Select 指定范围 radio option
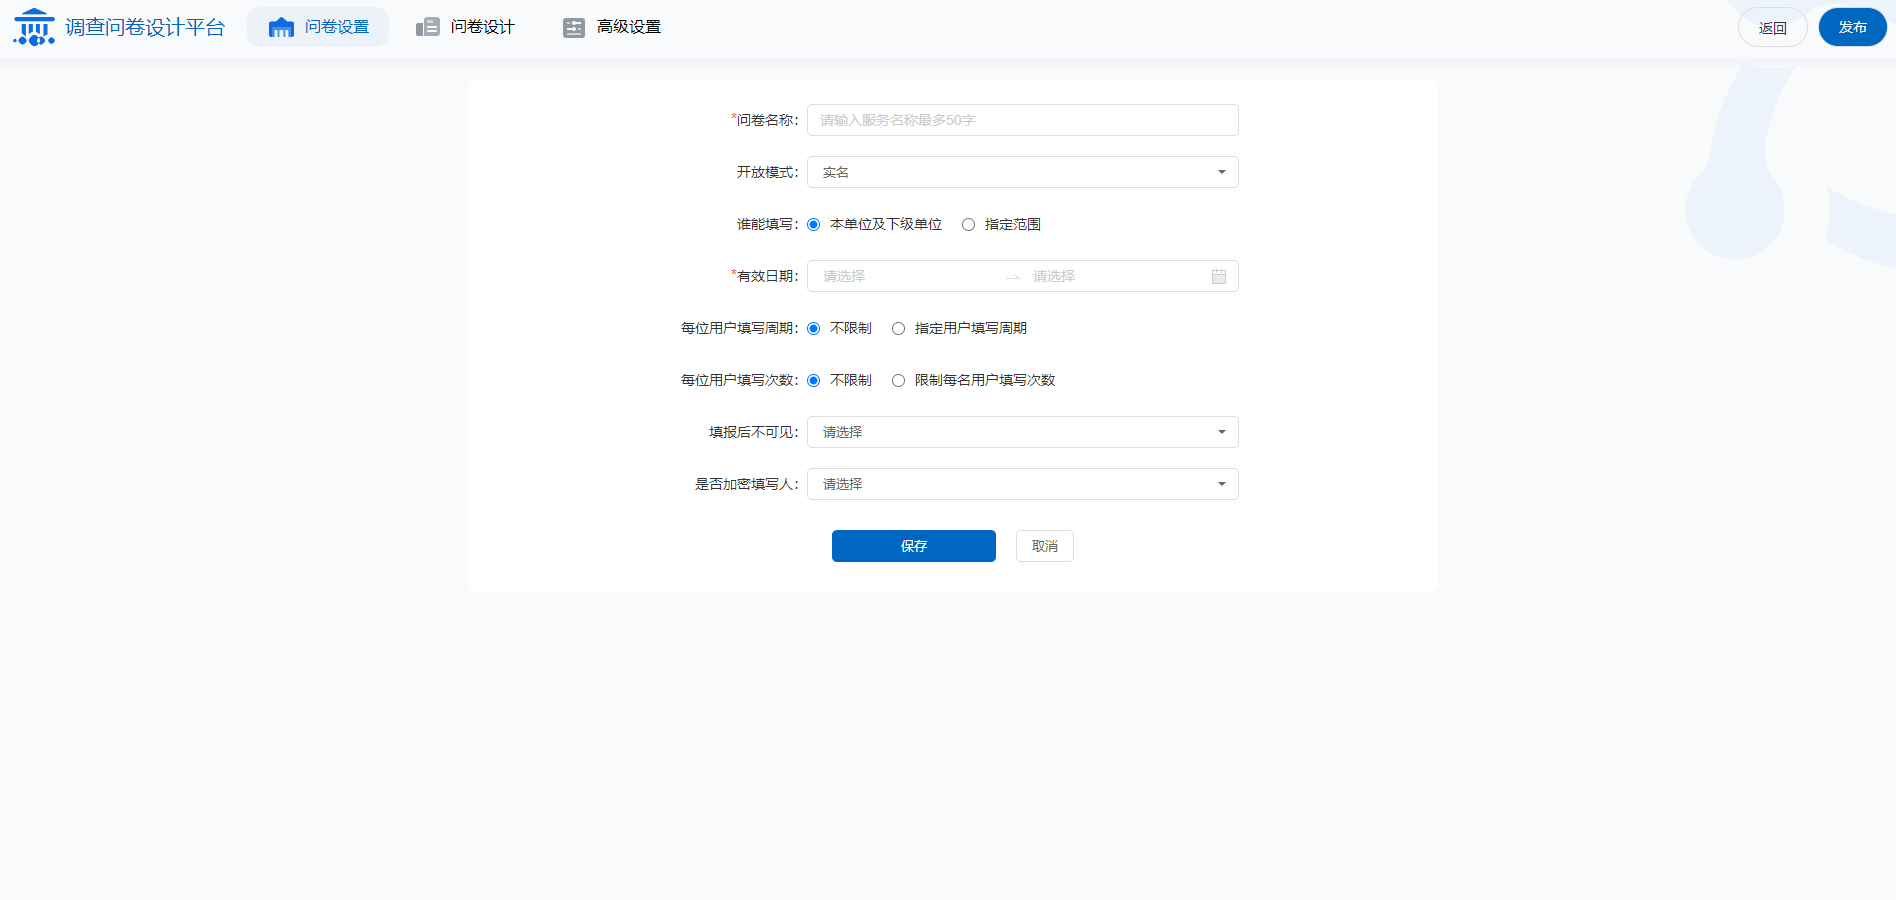This screenshot has width=1896, height=900. [968, 225]
